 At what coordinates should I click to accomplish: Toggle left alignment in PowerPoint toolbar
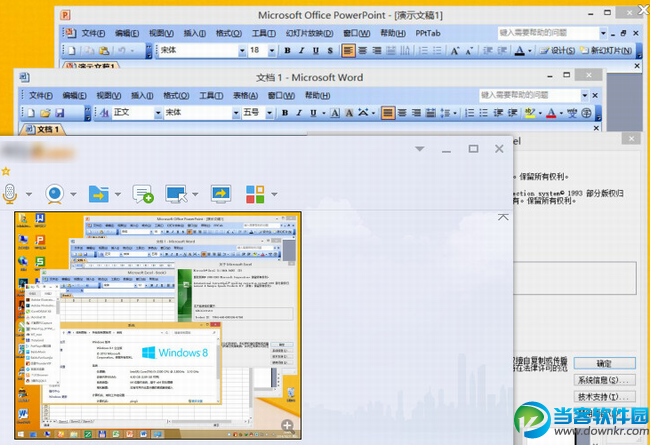(x=348, y=51)
